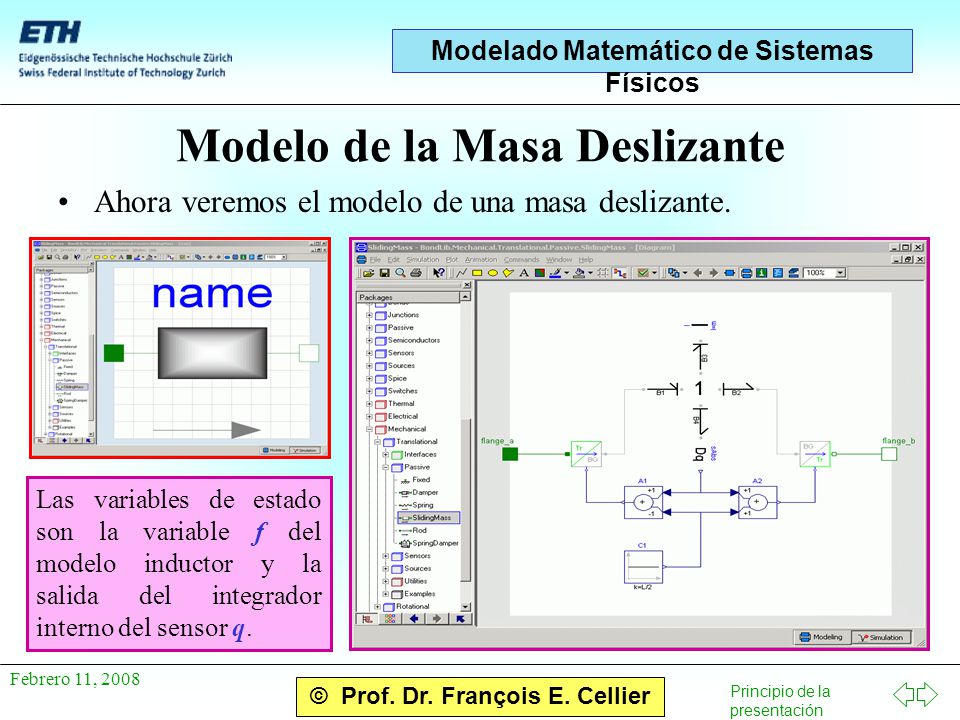Pick the Fill Color bucket tool
960x720 pixels.
point(579,273)
